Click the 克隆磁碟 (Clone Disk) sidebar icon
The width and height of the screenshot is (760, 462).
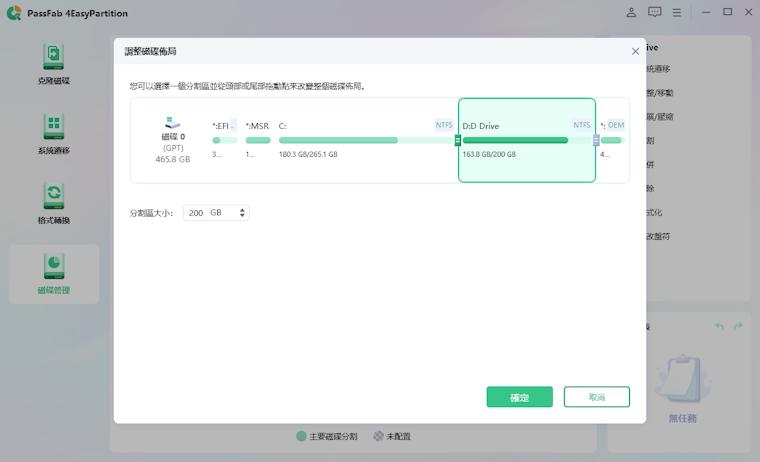(x=53, y=57)
